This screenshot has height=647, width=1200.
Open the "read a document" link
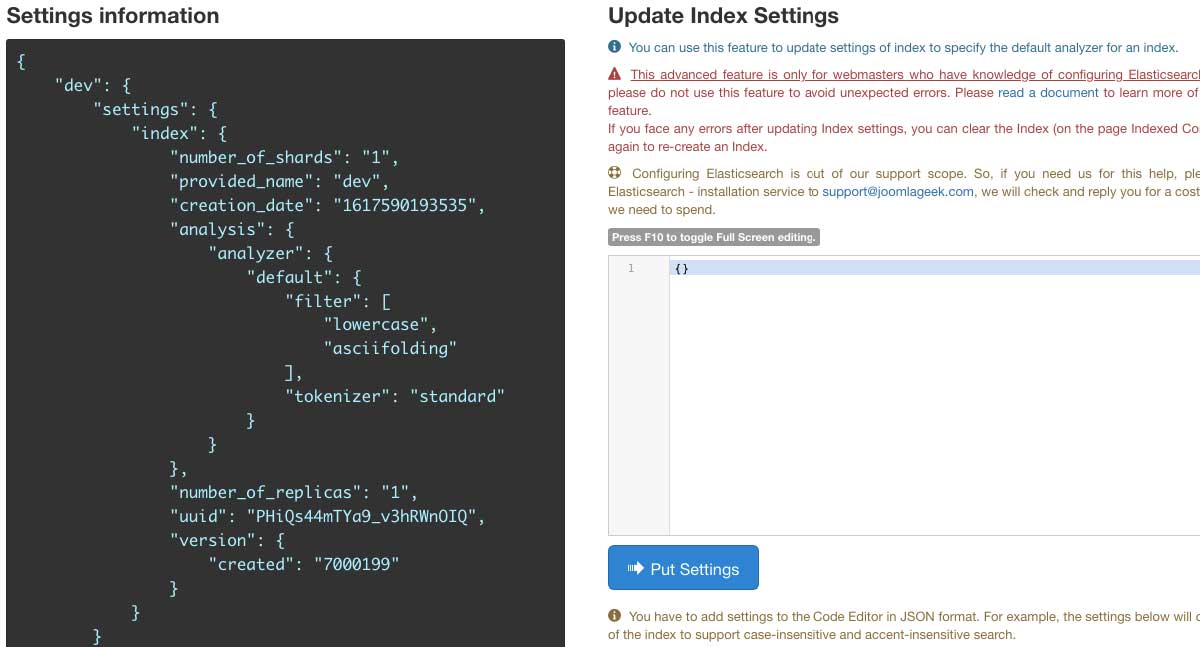1048,92
